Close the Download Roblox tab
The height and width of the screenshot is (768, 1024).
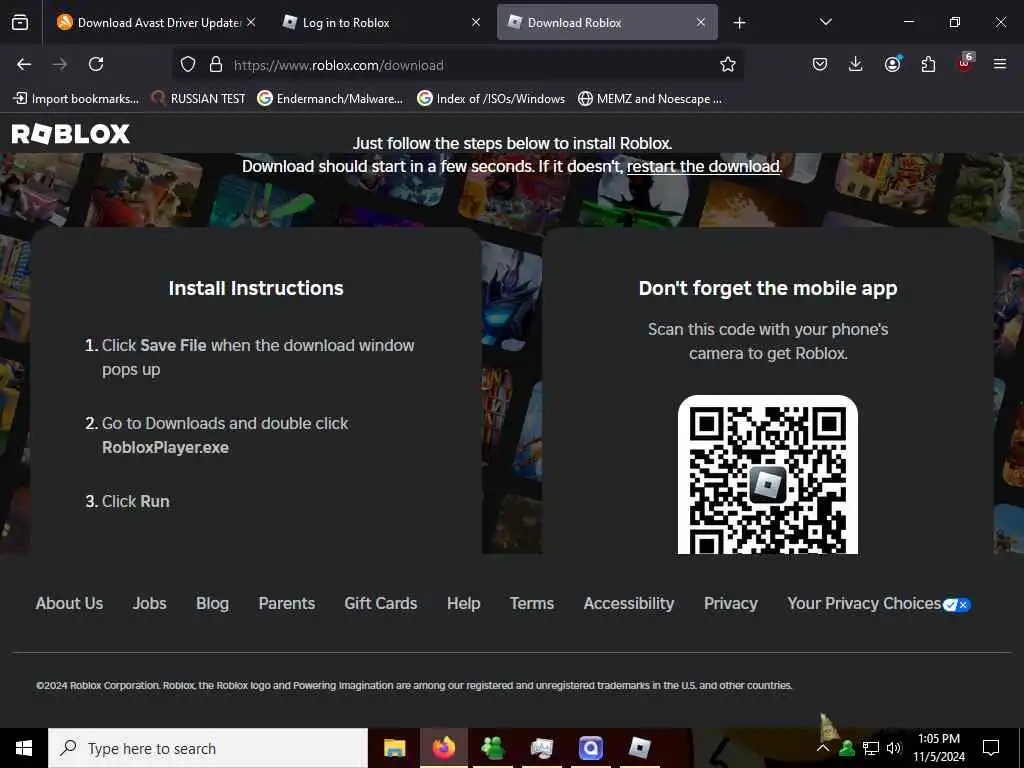(x=701, y=22)
